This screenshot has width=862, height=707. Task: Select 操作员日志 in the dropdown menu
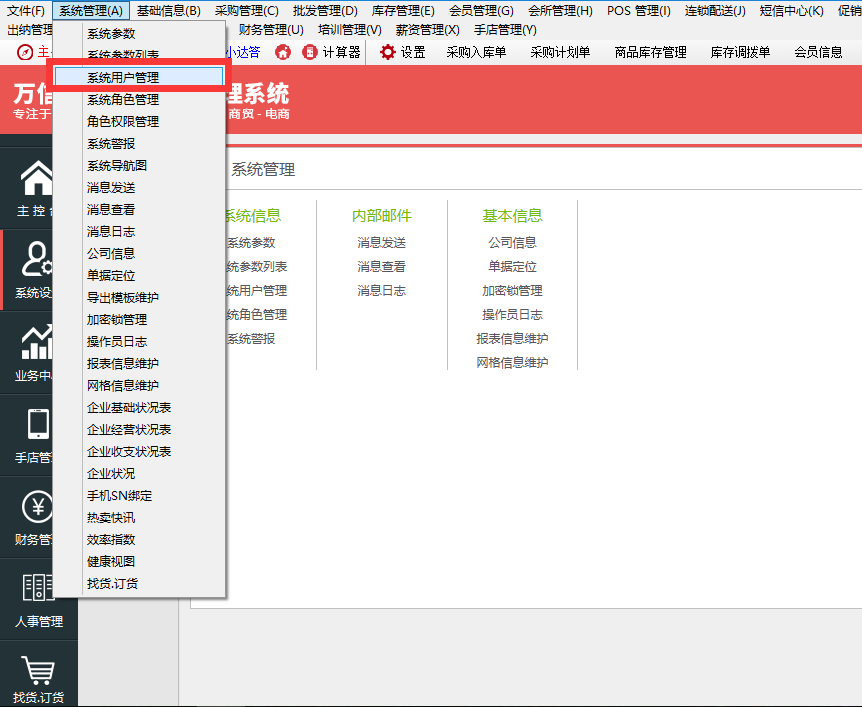tap(117, 341)
